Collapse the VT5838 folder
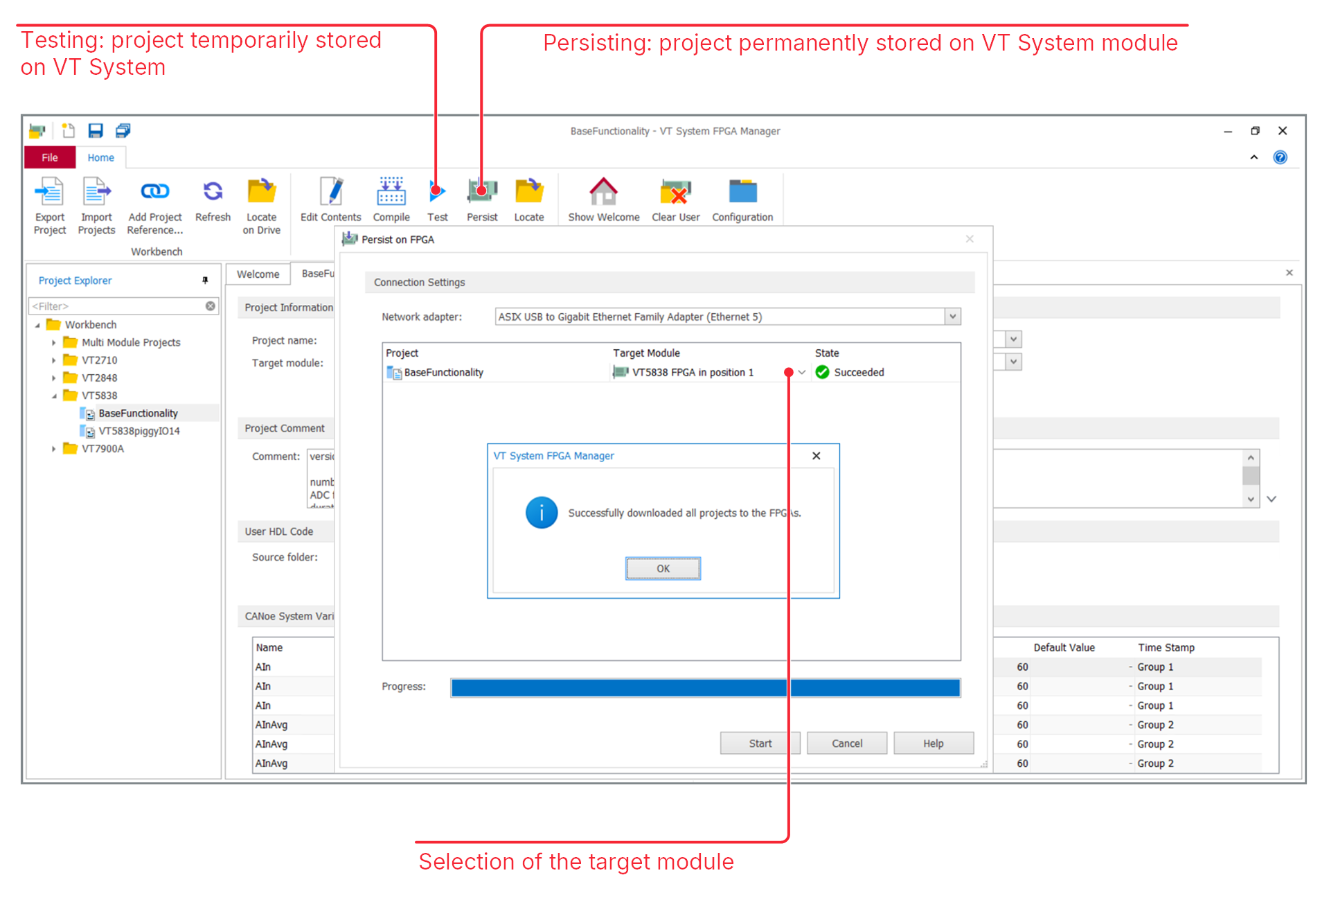Screen dimensions: 1329x900 [54, 396]
